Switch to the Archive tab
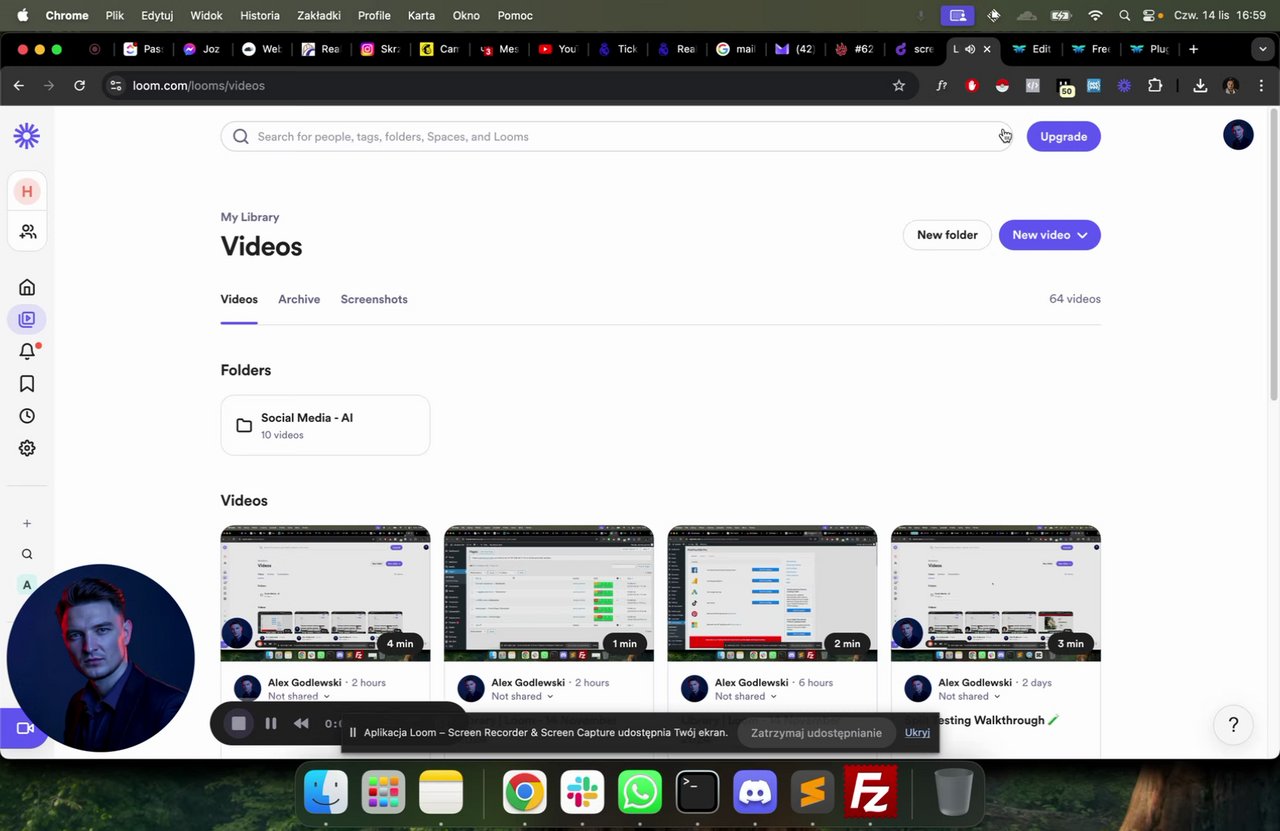1280x831 pixels. [299, 299]
